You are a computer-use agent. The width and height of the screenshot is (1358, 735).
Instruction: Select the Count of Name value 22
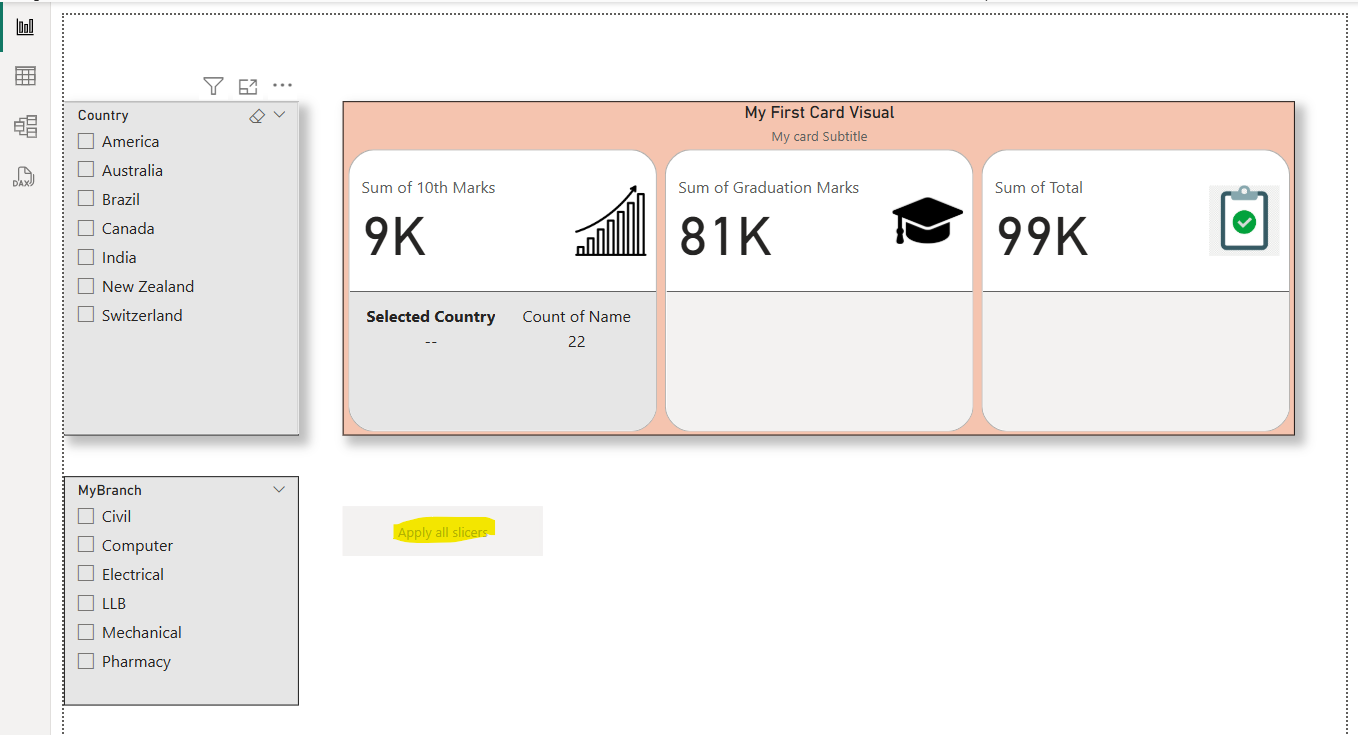pyautogui.click(x=577, y=341)
